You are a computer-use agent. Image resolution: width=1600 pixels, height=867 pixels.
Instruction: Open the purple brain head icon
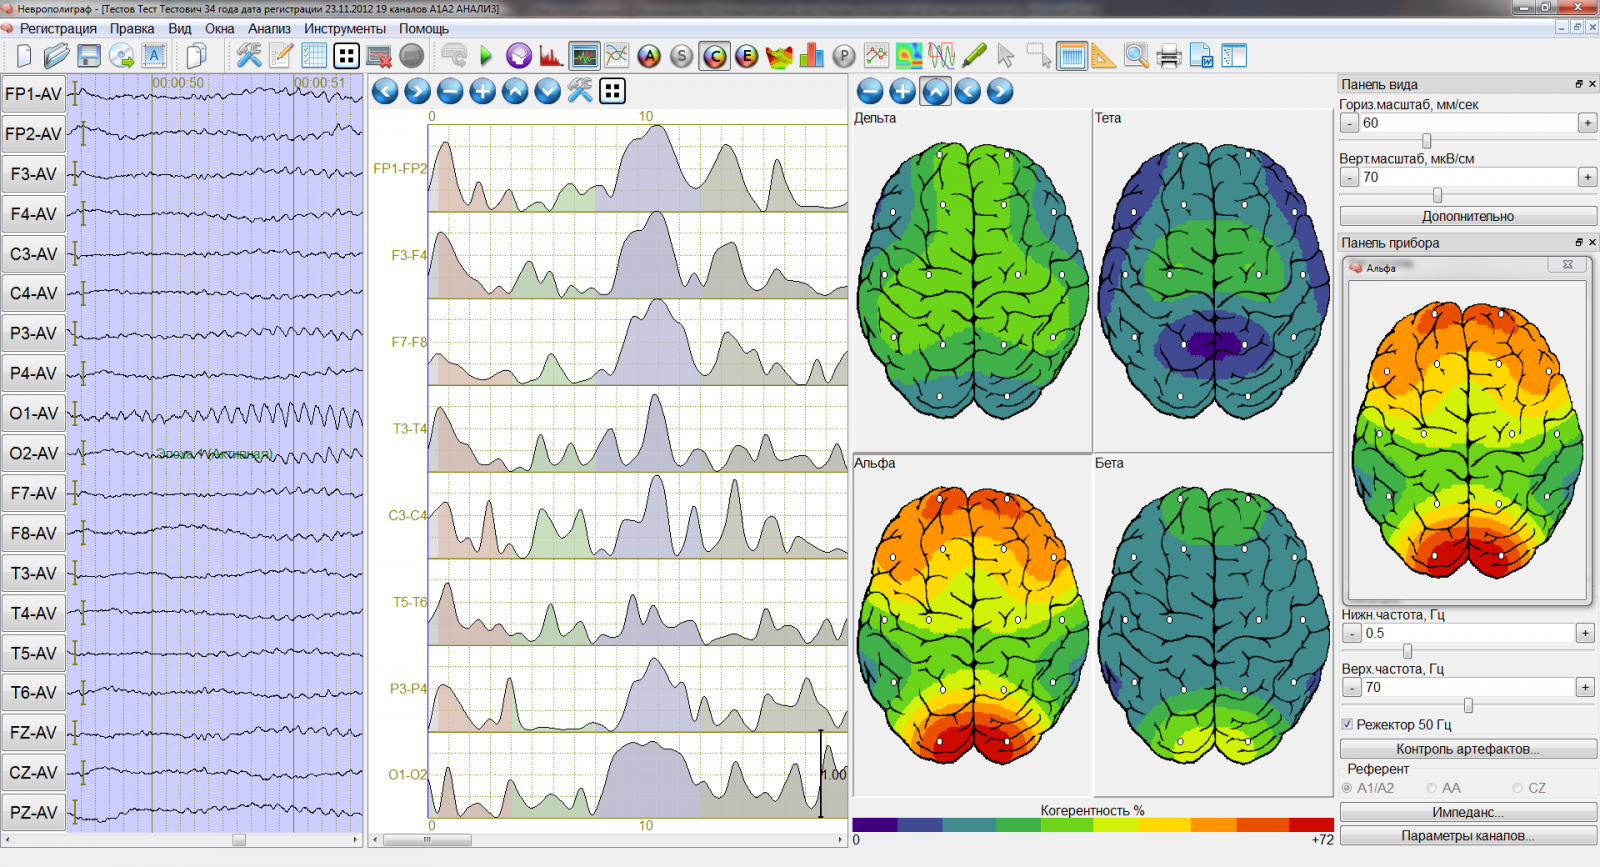[518, 56]
